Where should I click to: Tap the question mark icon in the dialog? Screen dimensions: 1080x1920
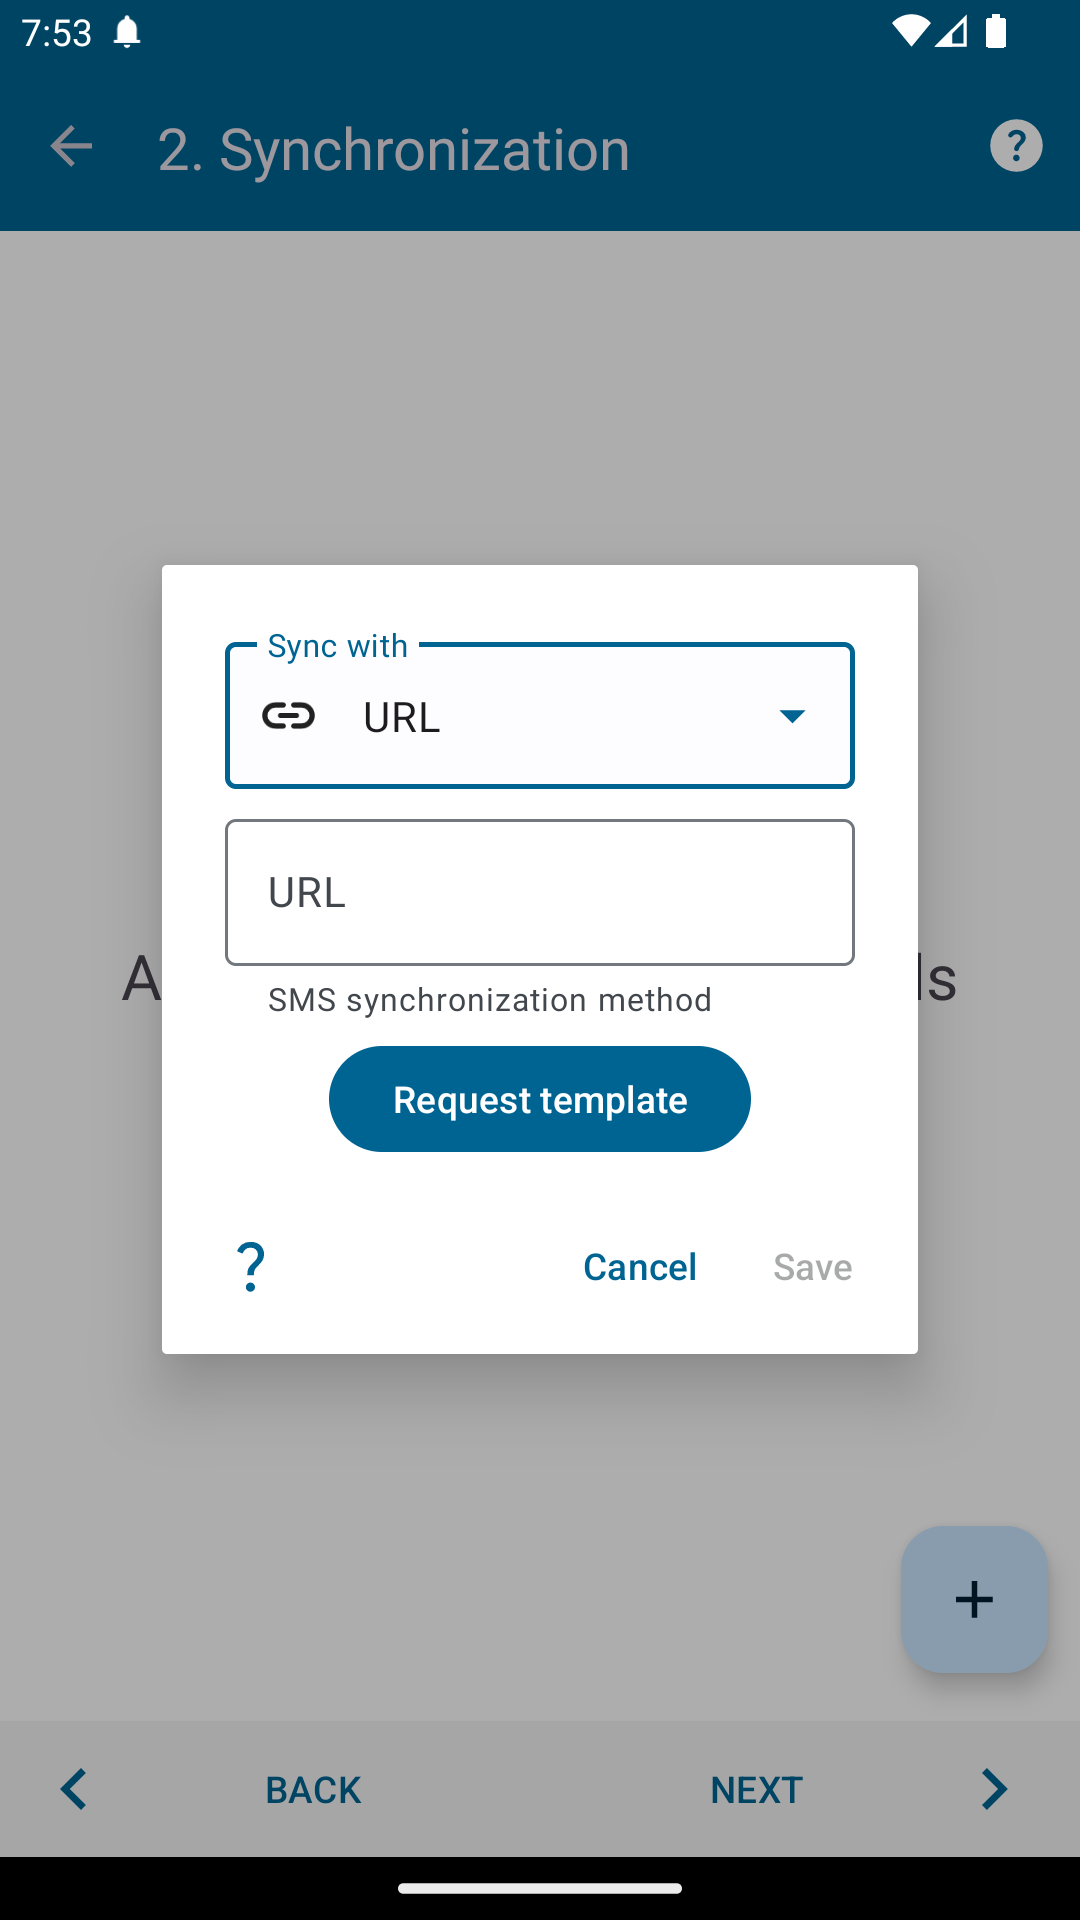(251, 1267)
